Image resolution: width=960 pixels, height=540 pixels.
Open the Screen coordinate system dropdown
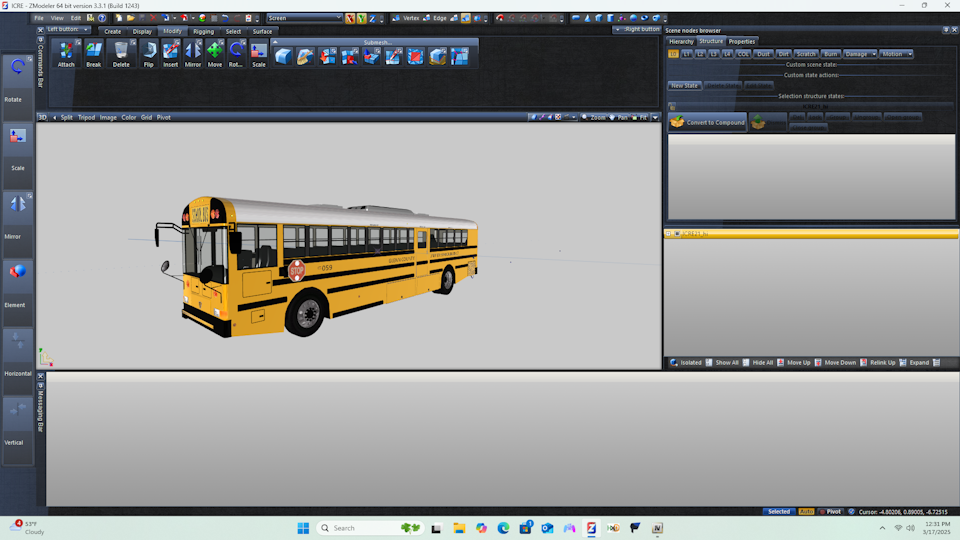click(303, 18)
